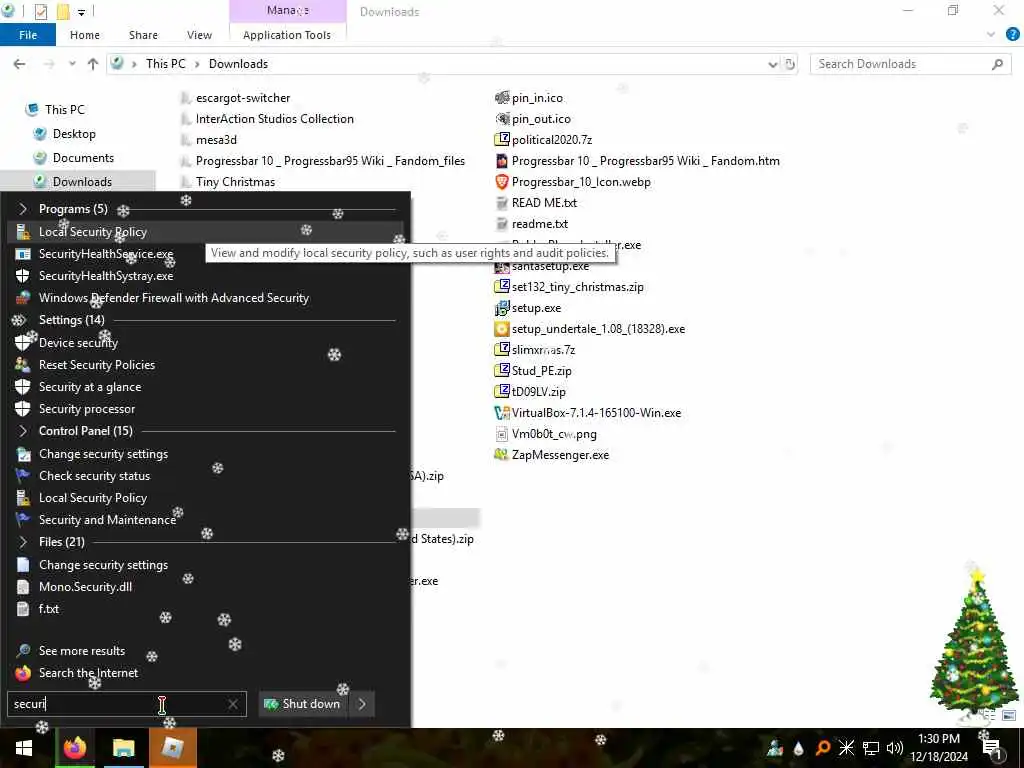
Task: Open the File menu in Explorer
Action: 28,35
